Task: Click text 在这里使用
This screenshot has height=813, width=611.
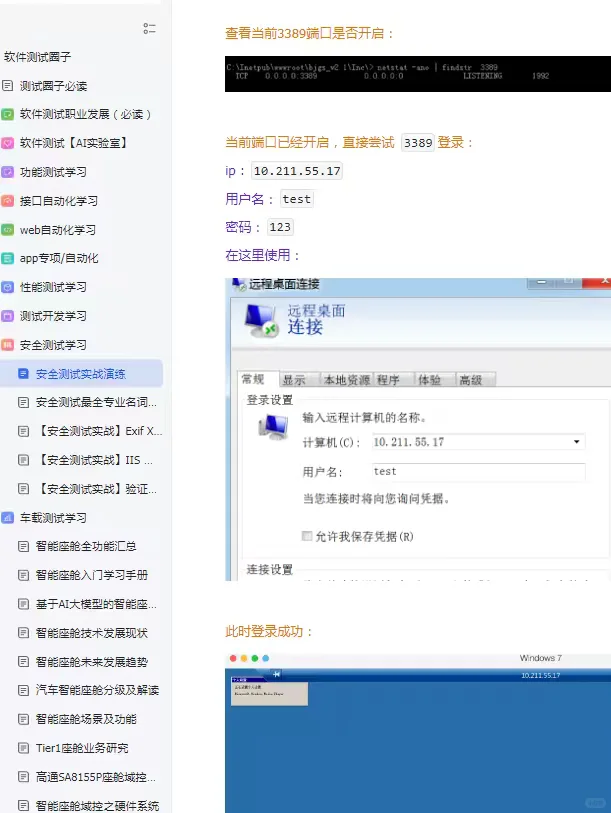Action: click(x=262, y=255)
